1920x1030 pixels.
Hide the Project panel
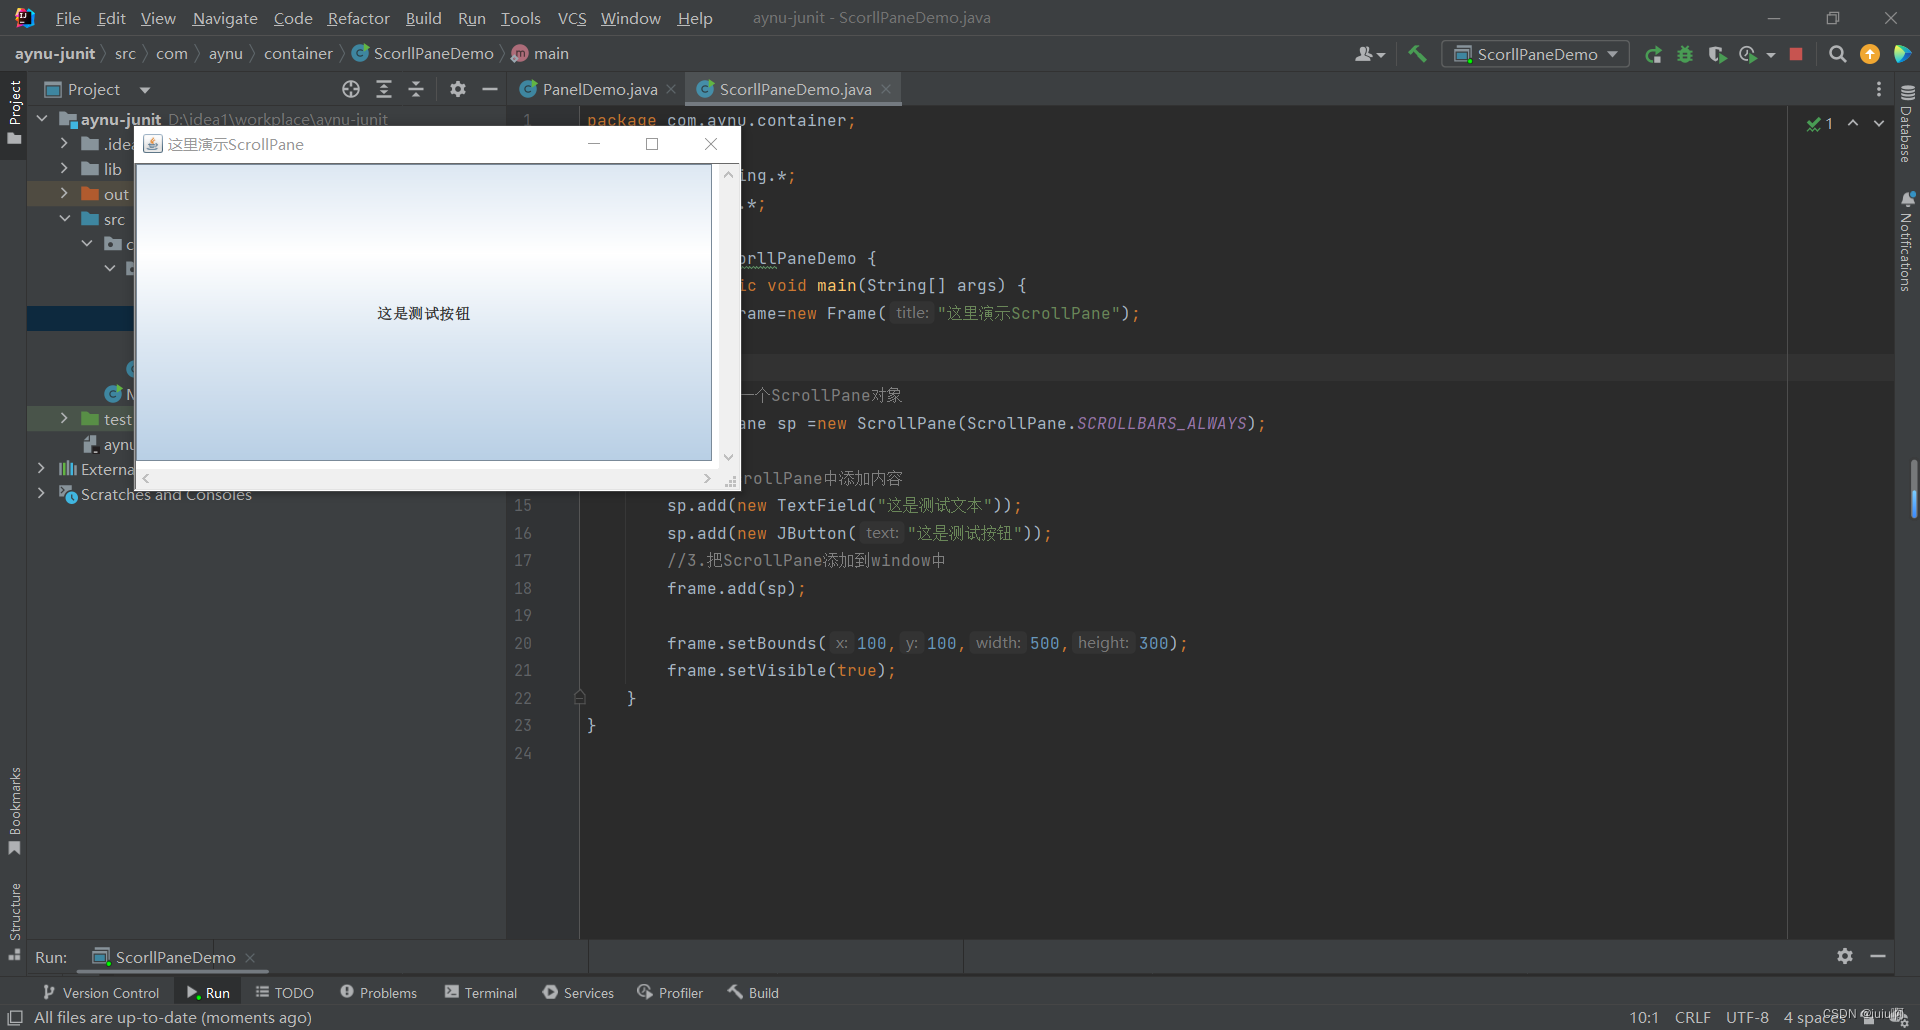click(x=490, y=89)
